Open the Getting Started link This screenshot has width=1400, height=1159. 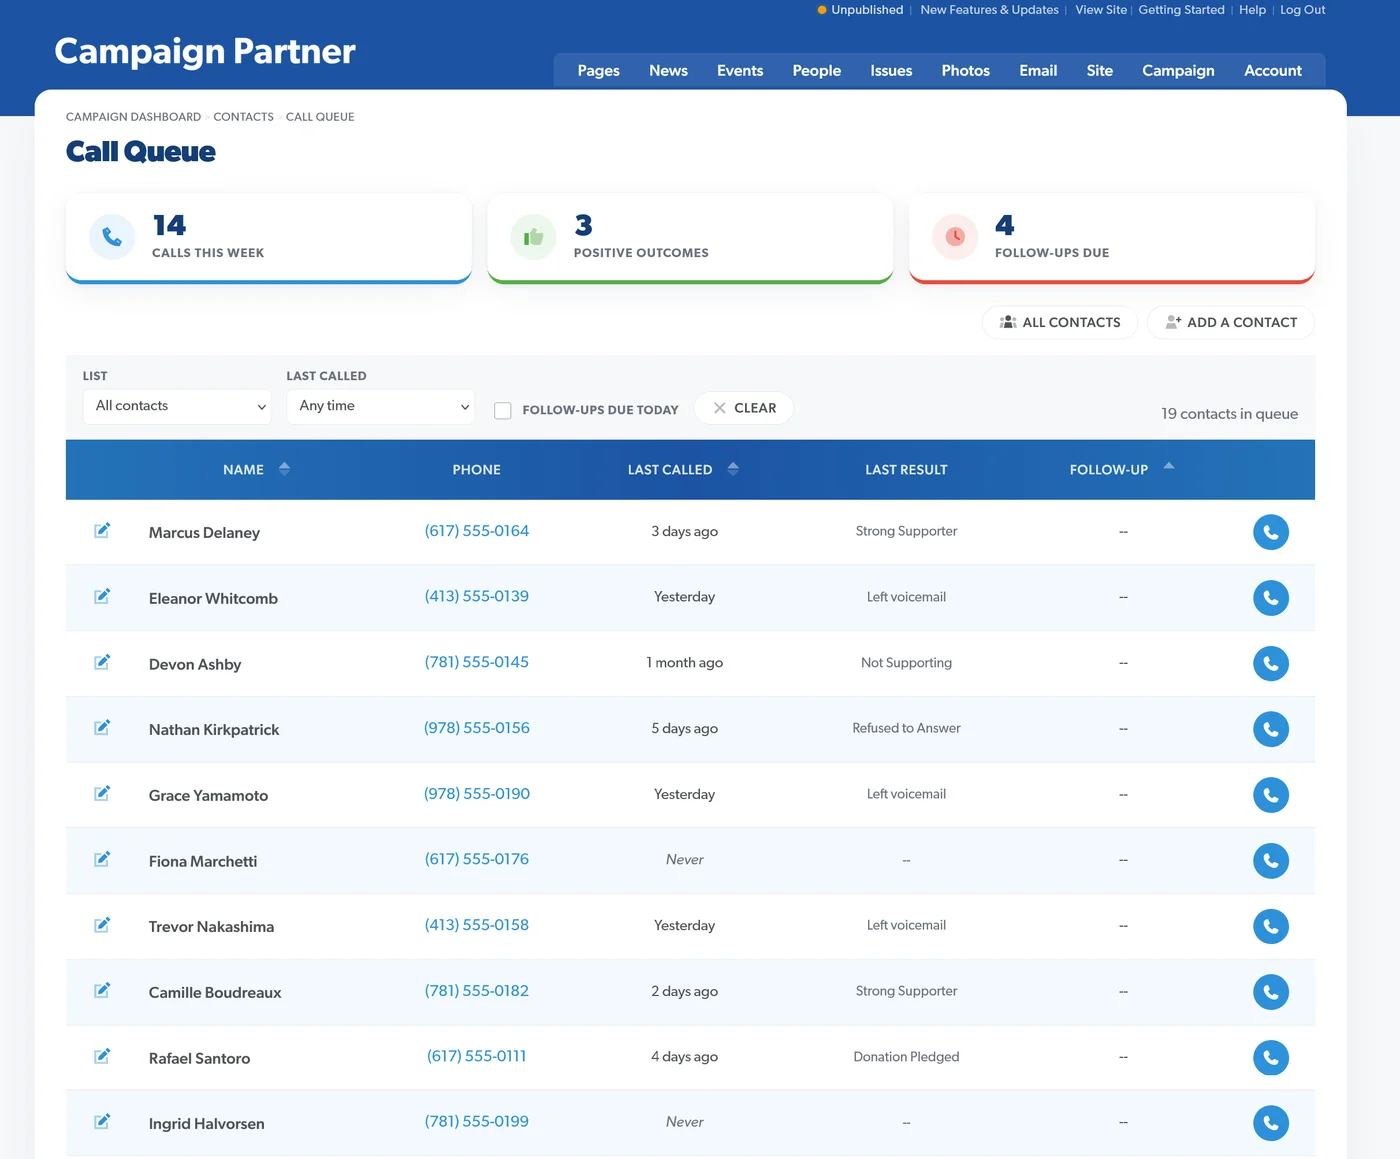tap(1181, 10)
